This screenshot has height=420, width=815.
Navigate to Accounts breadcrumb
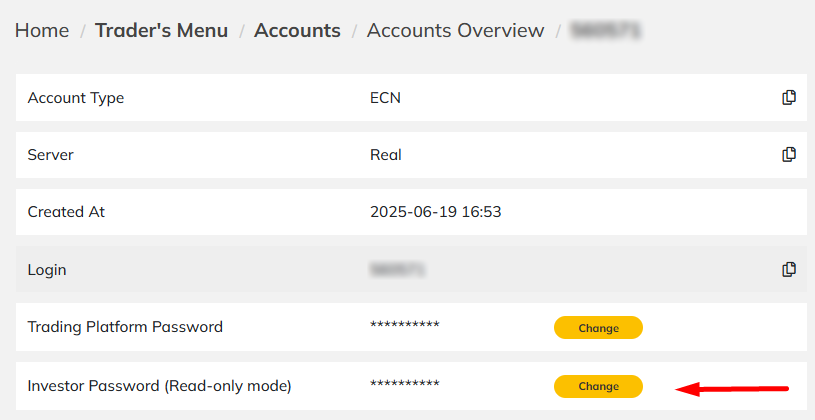pyautogui.click(x=297, y=30)
